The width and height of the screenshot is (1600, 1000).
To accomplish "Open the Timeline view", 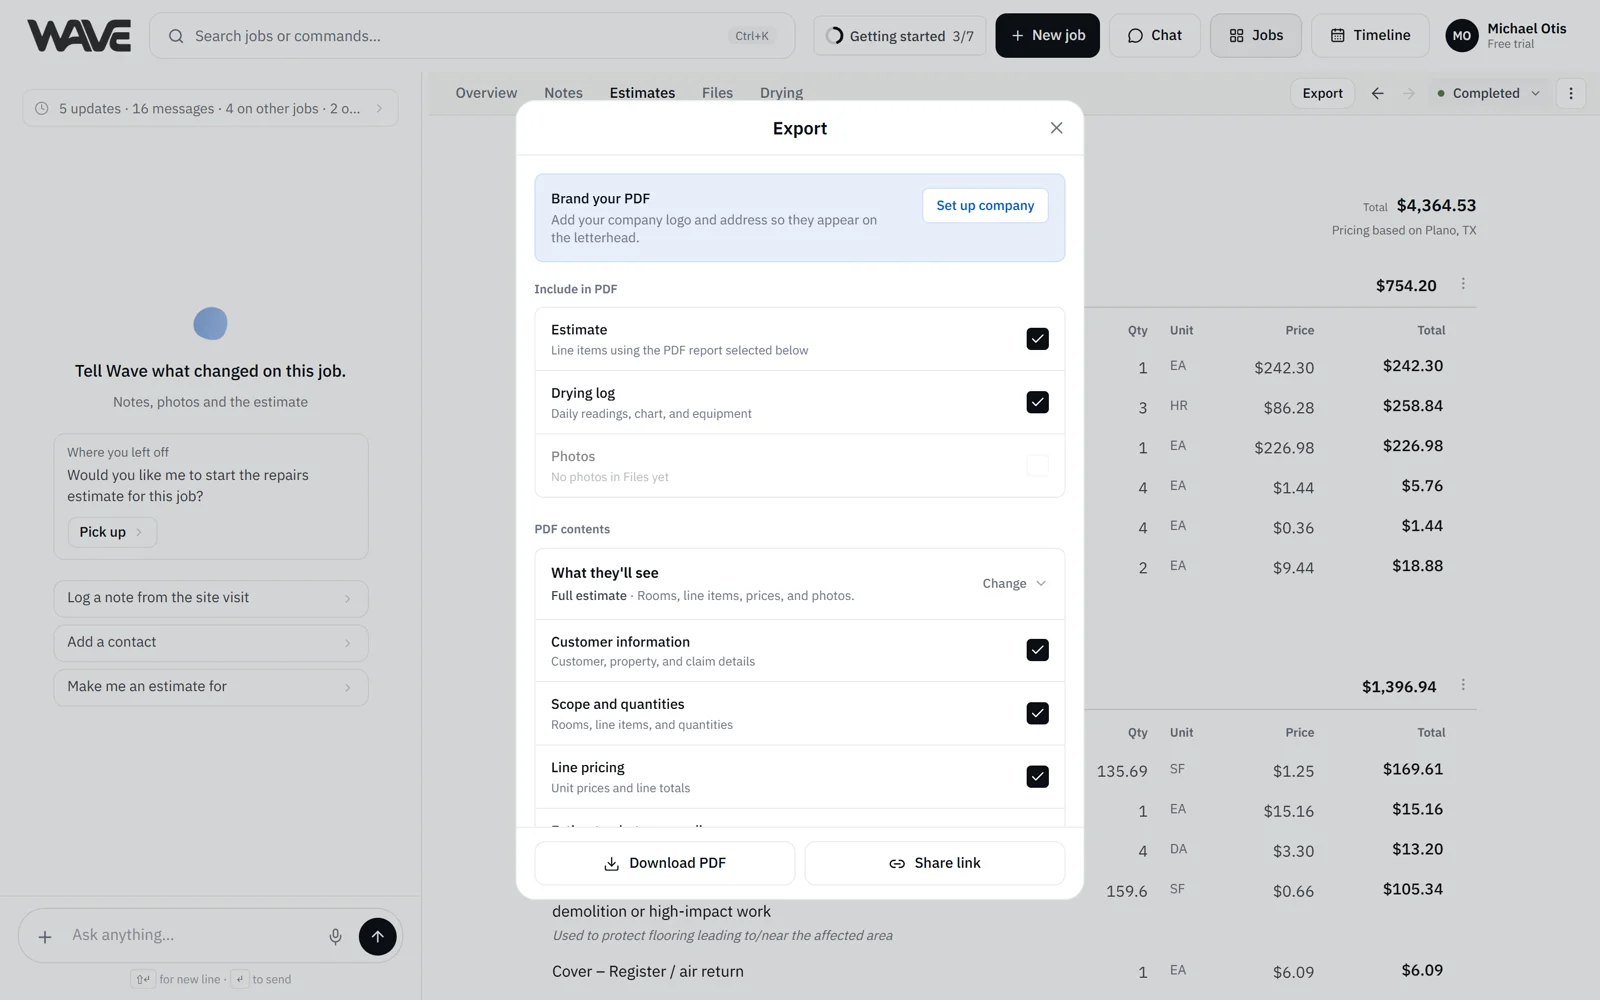I will point(1369,36).
